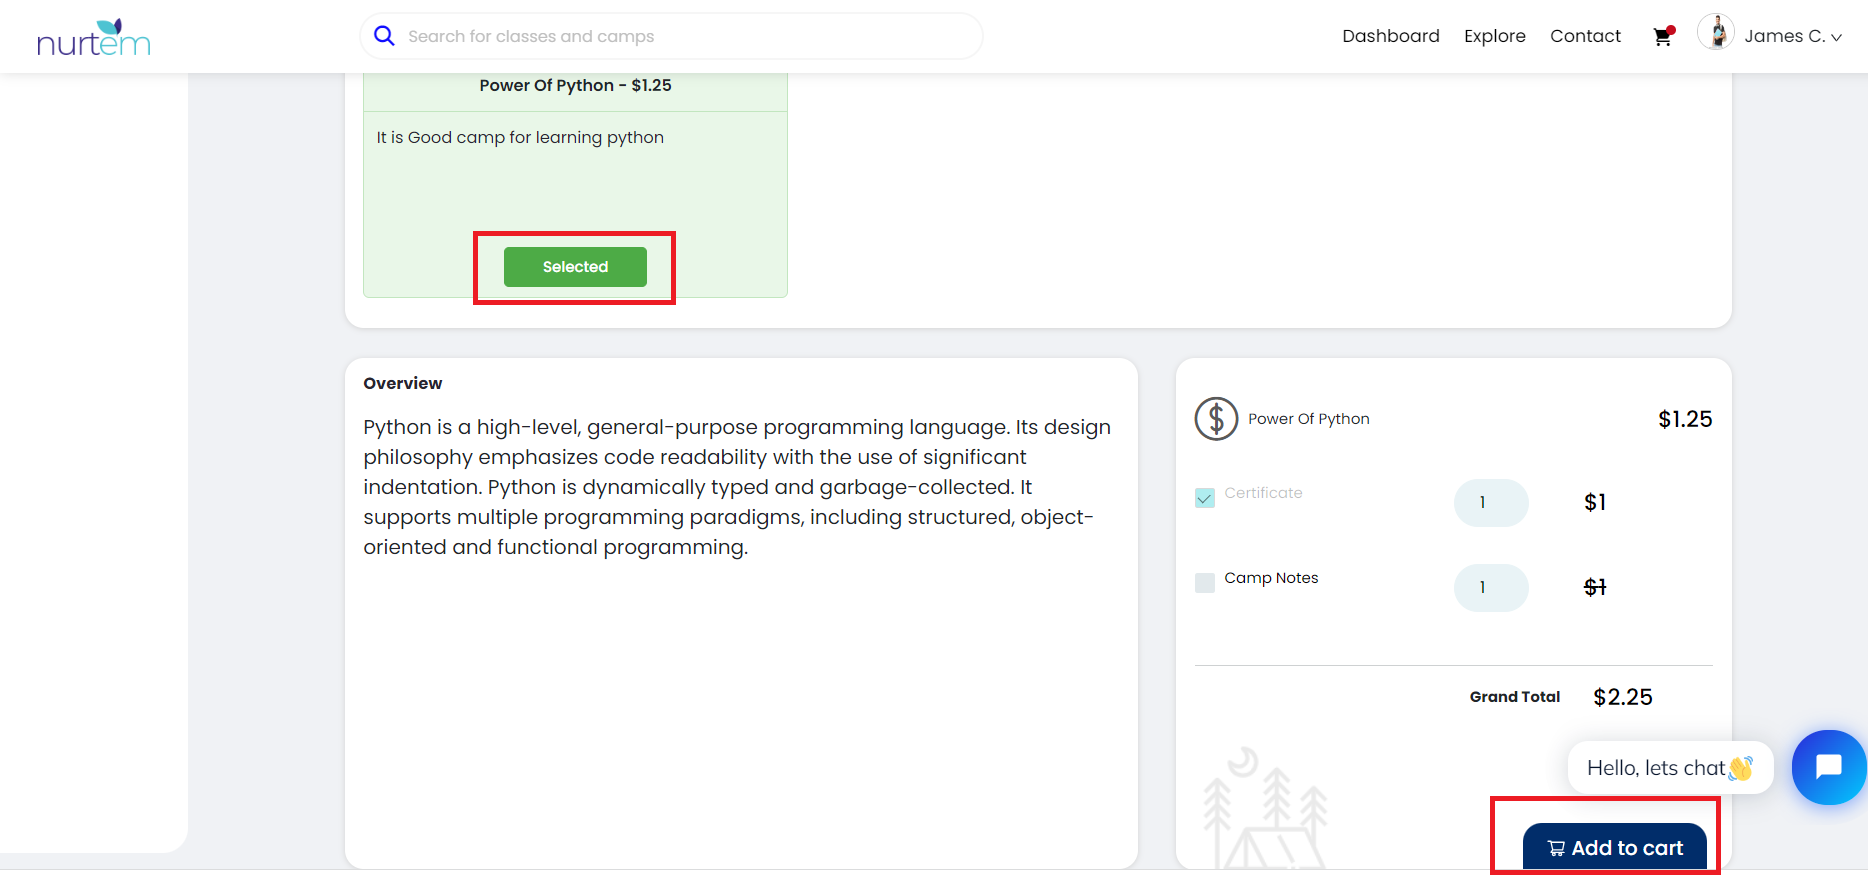Click the Power Of Python card title
1868x876 pixels.
coord(575,86)
